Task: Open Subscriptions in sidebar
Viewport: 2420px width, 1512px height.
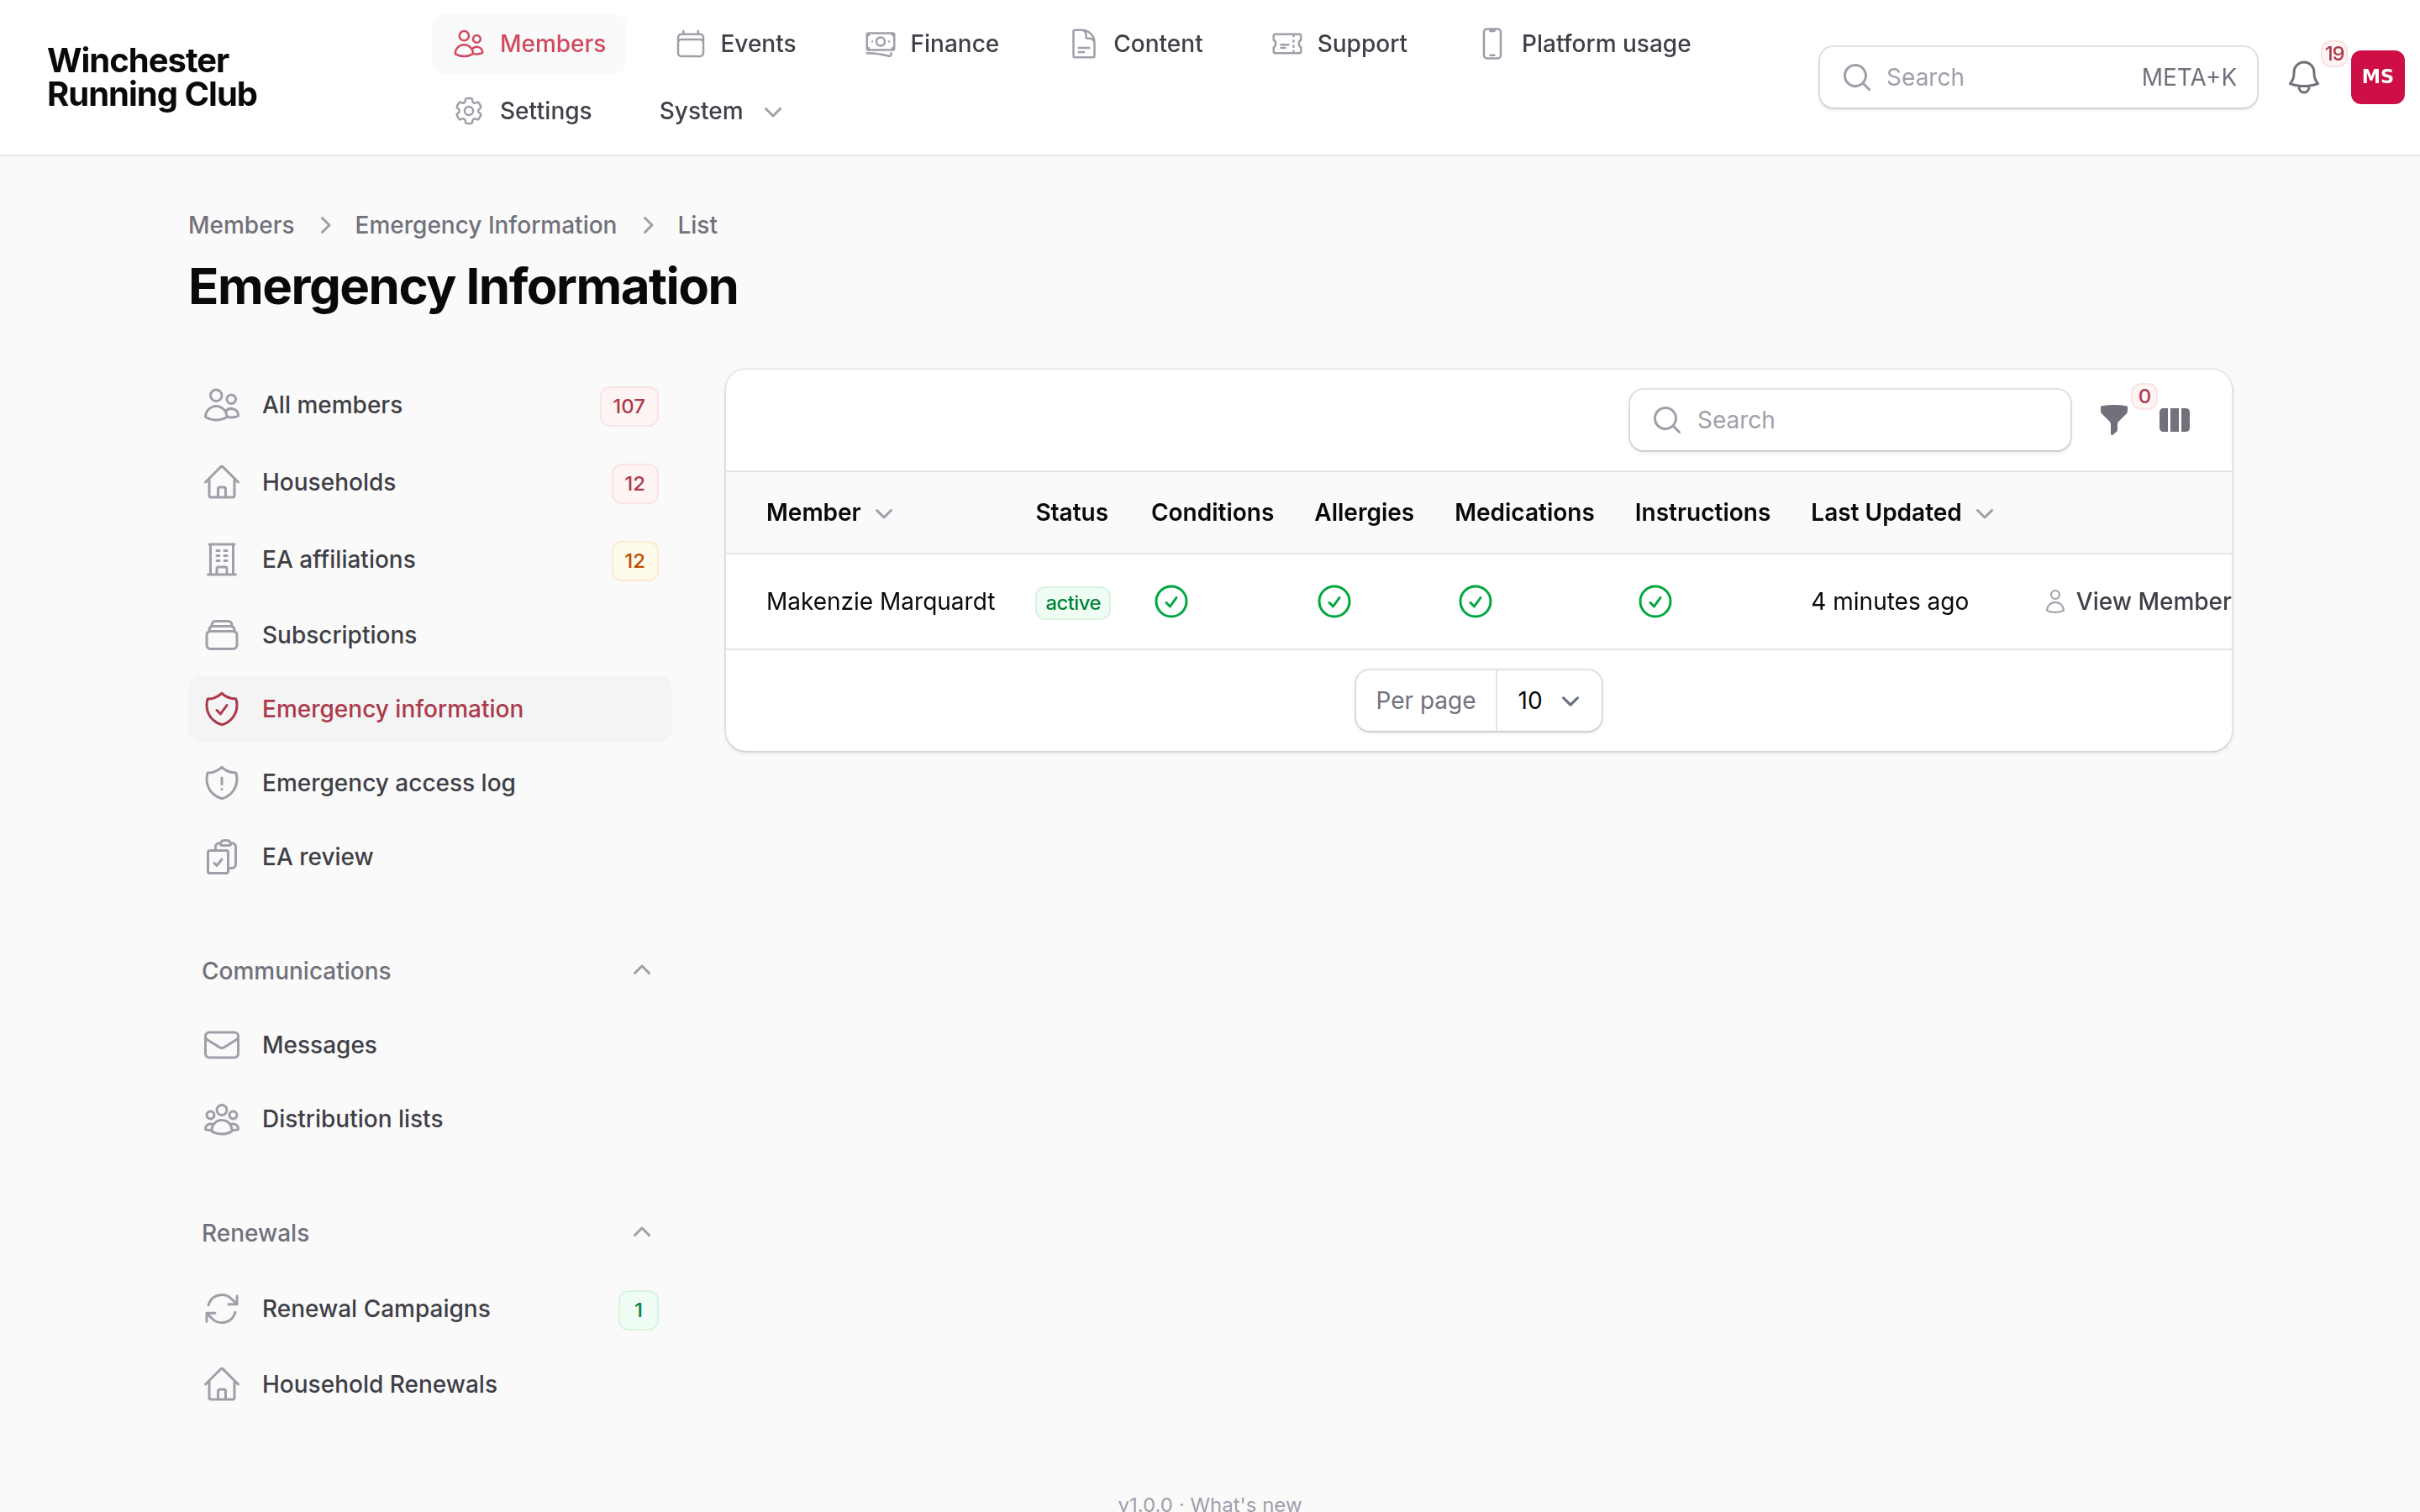Action: tap(430, 635)
